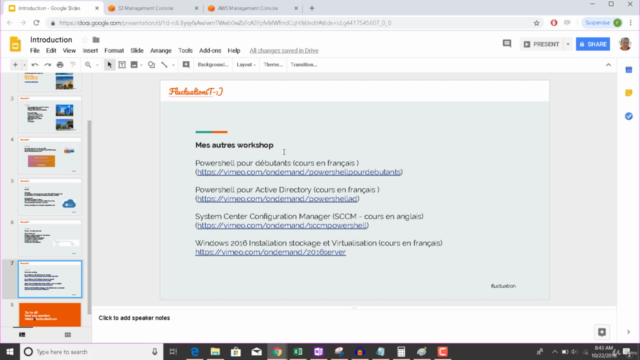
Task: Expand the insert image dropdown arrow
Action: click(x=141, y=64)
